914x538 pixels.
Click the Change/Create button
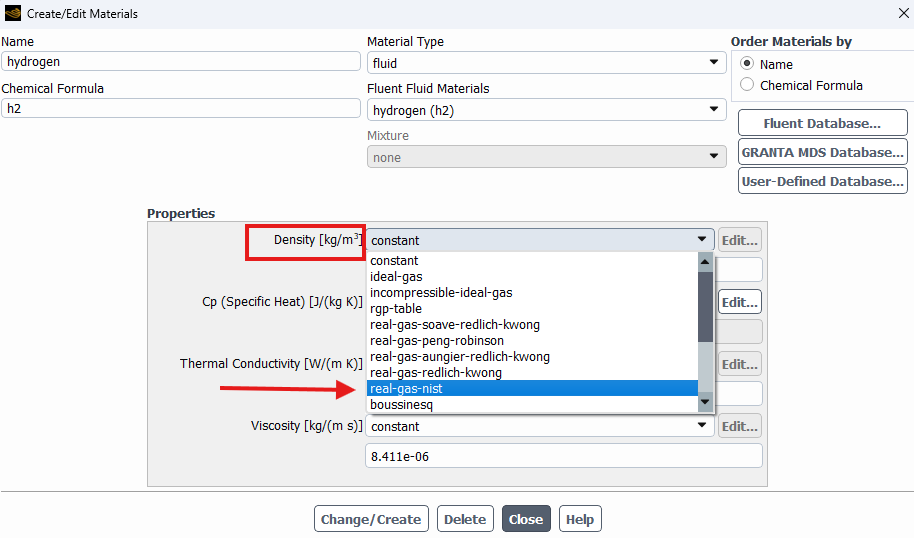(371, 519)
